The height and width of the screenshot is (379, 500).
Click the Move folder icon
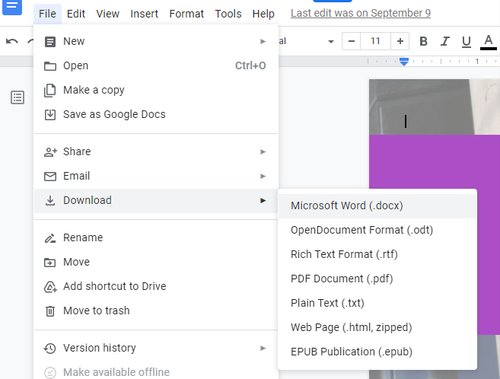[x=50, y=262]
